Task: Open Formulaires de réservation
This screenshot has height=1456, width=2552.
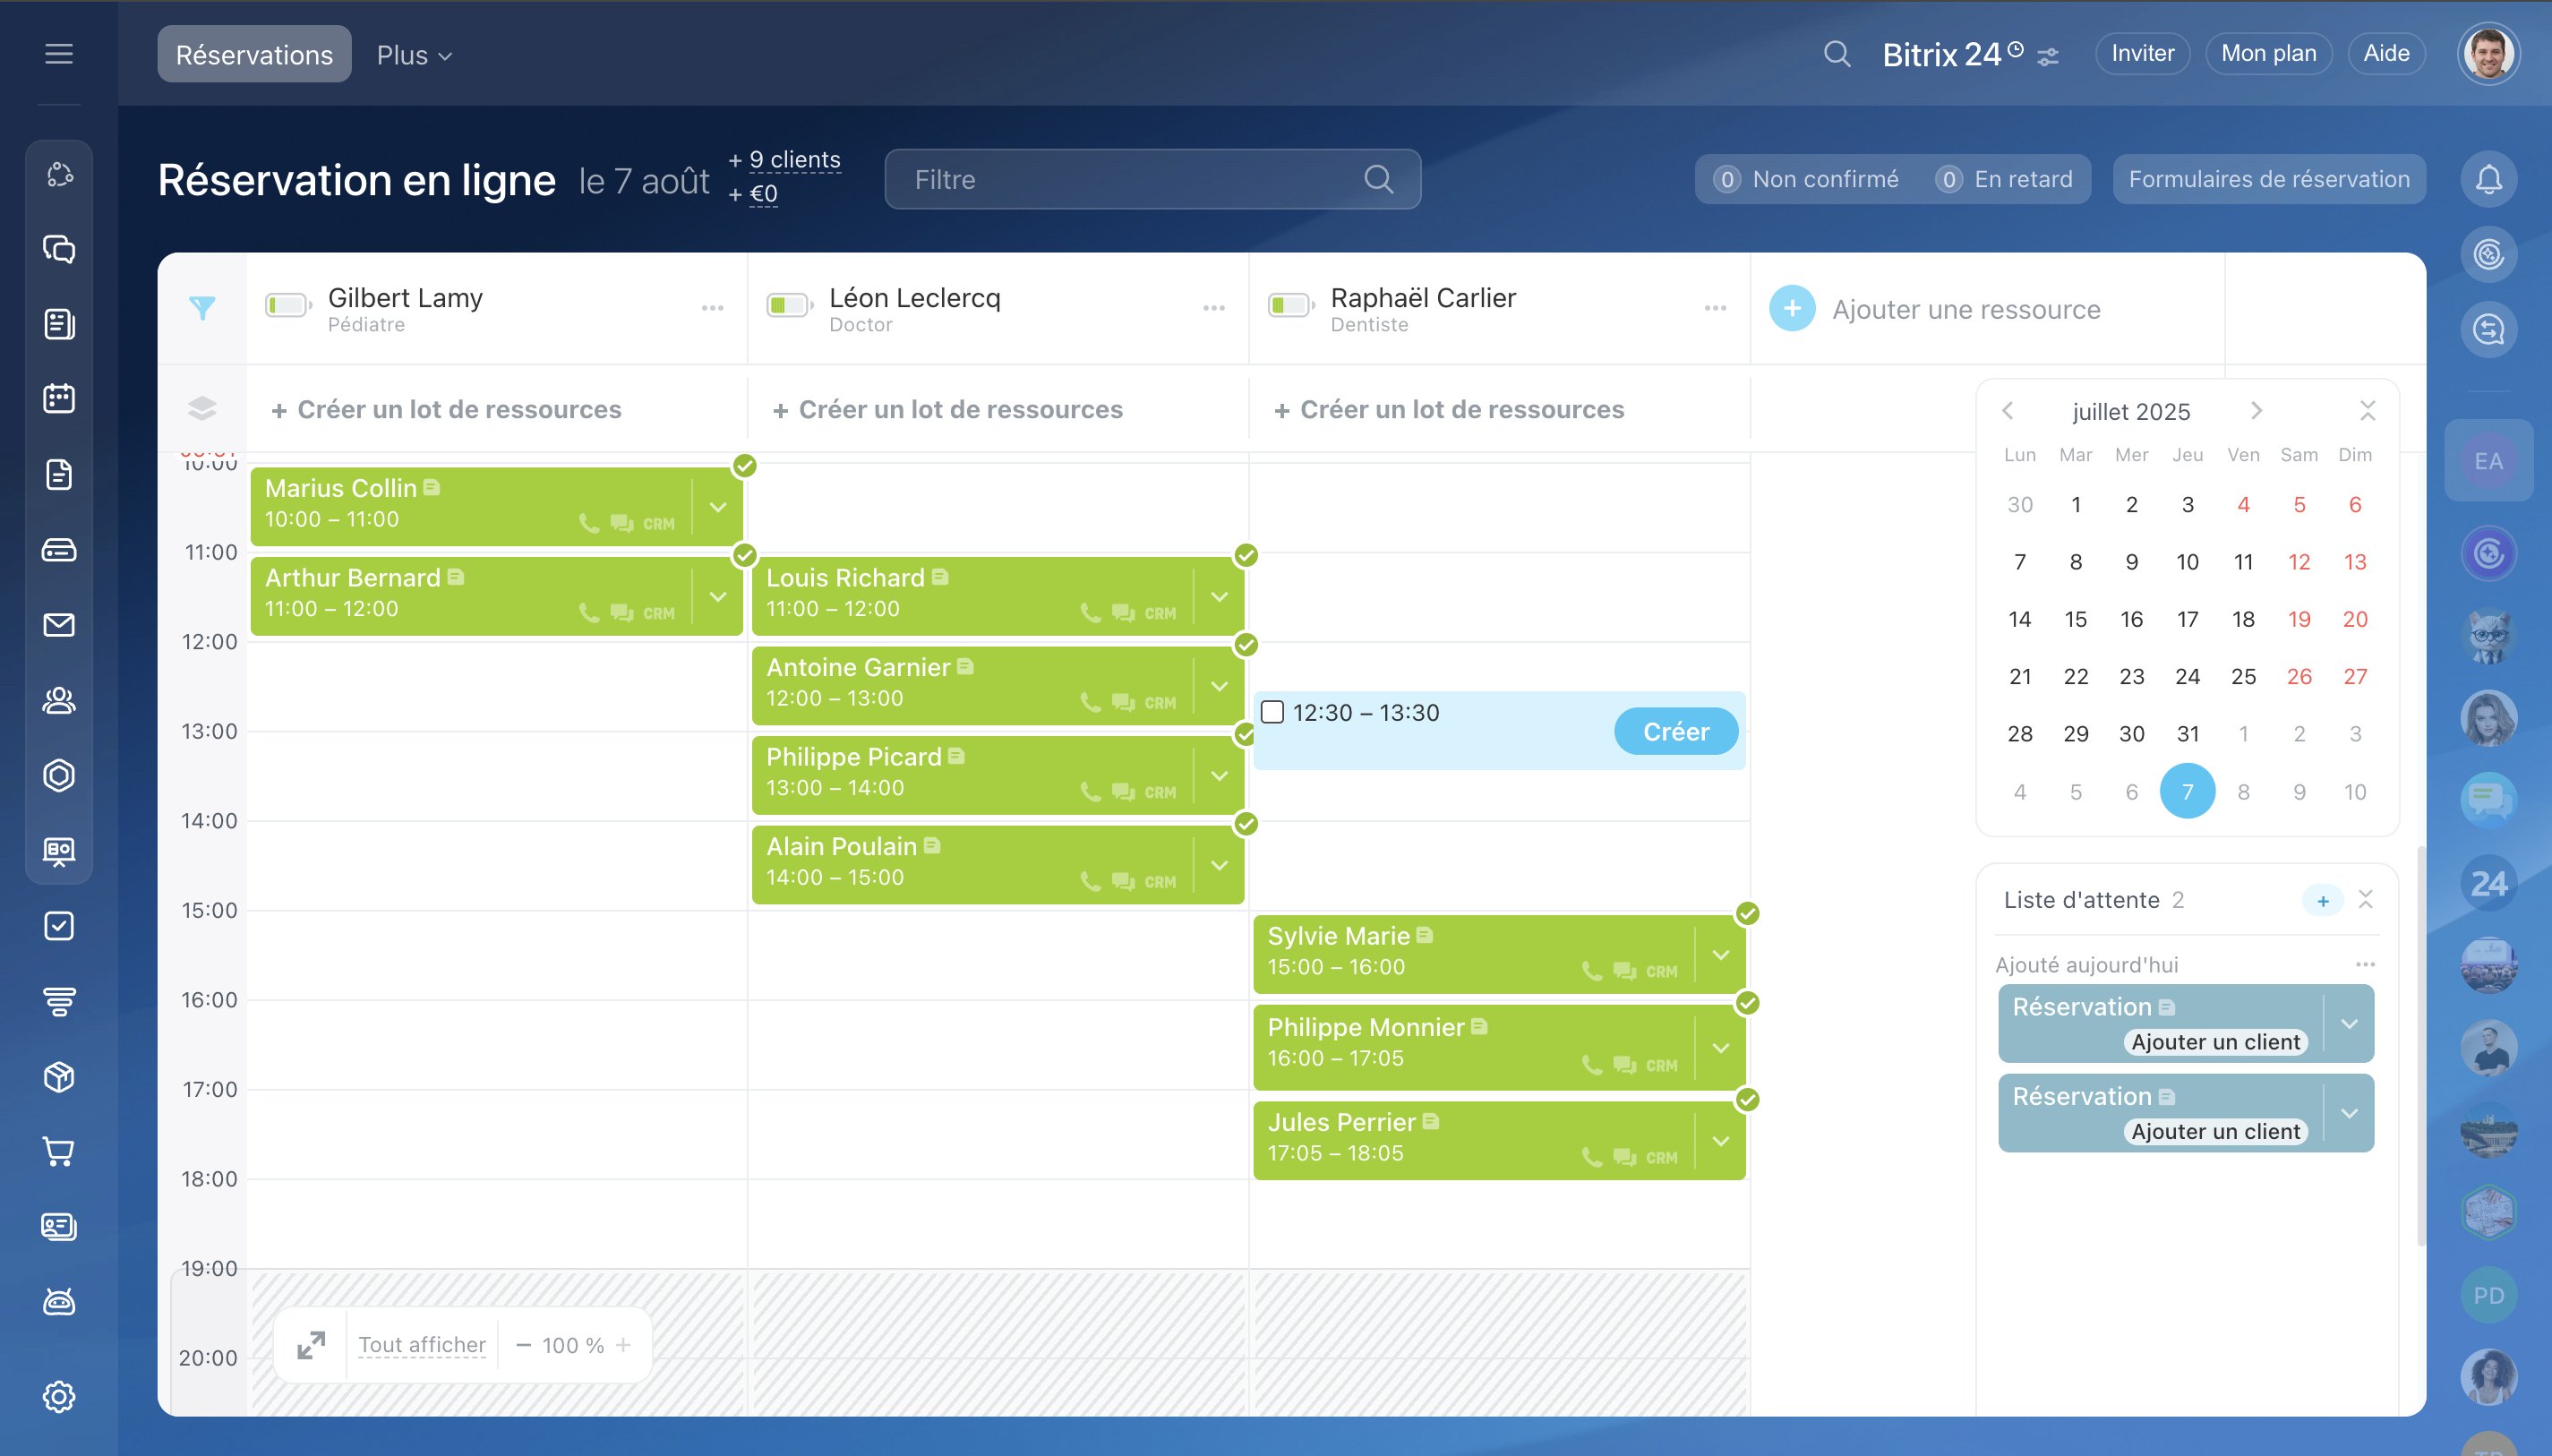Action: click(x=2268, y=180)
